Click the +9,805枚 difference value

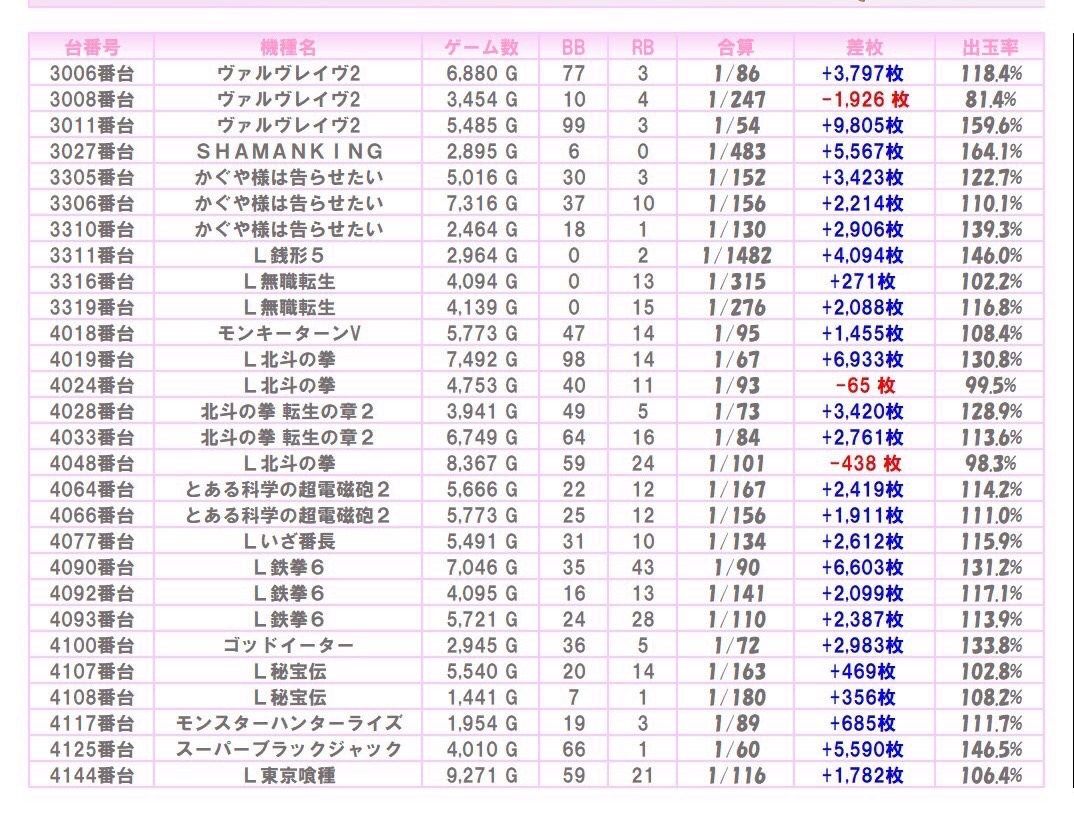862,125
